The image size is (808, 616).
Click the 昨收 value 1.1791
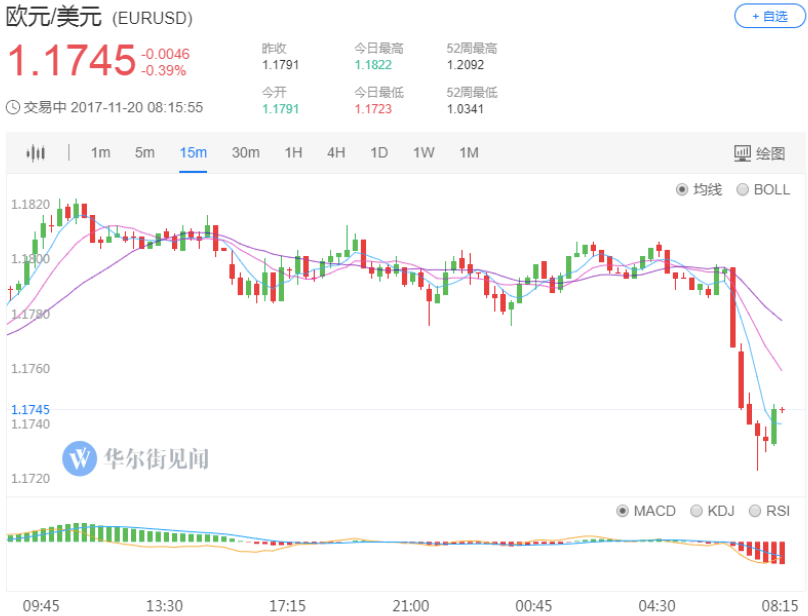click(x=280, y=65)
